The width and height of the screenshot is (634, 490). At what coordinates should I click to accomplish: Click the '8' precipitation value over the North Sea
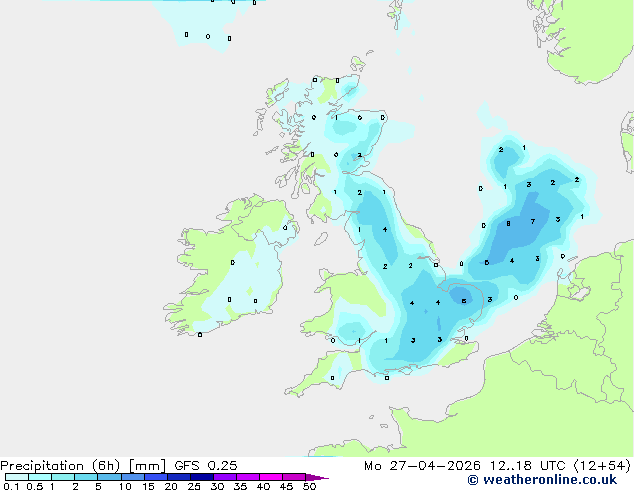coord(508,223)
